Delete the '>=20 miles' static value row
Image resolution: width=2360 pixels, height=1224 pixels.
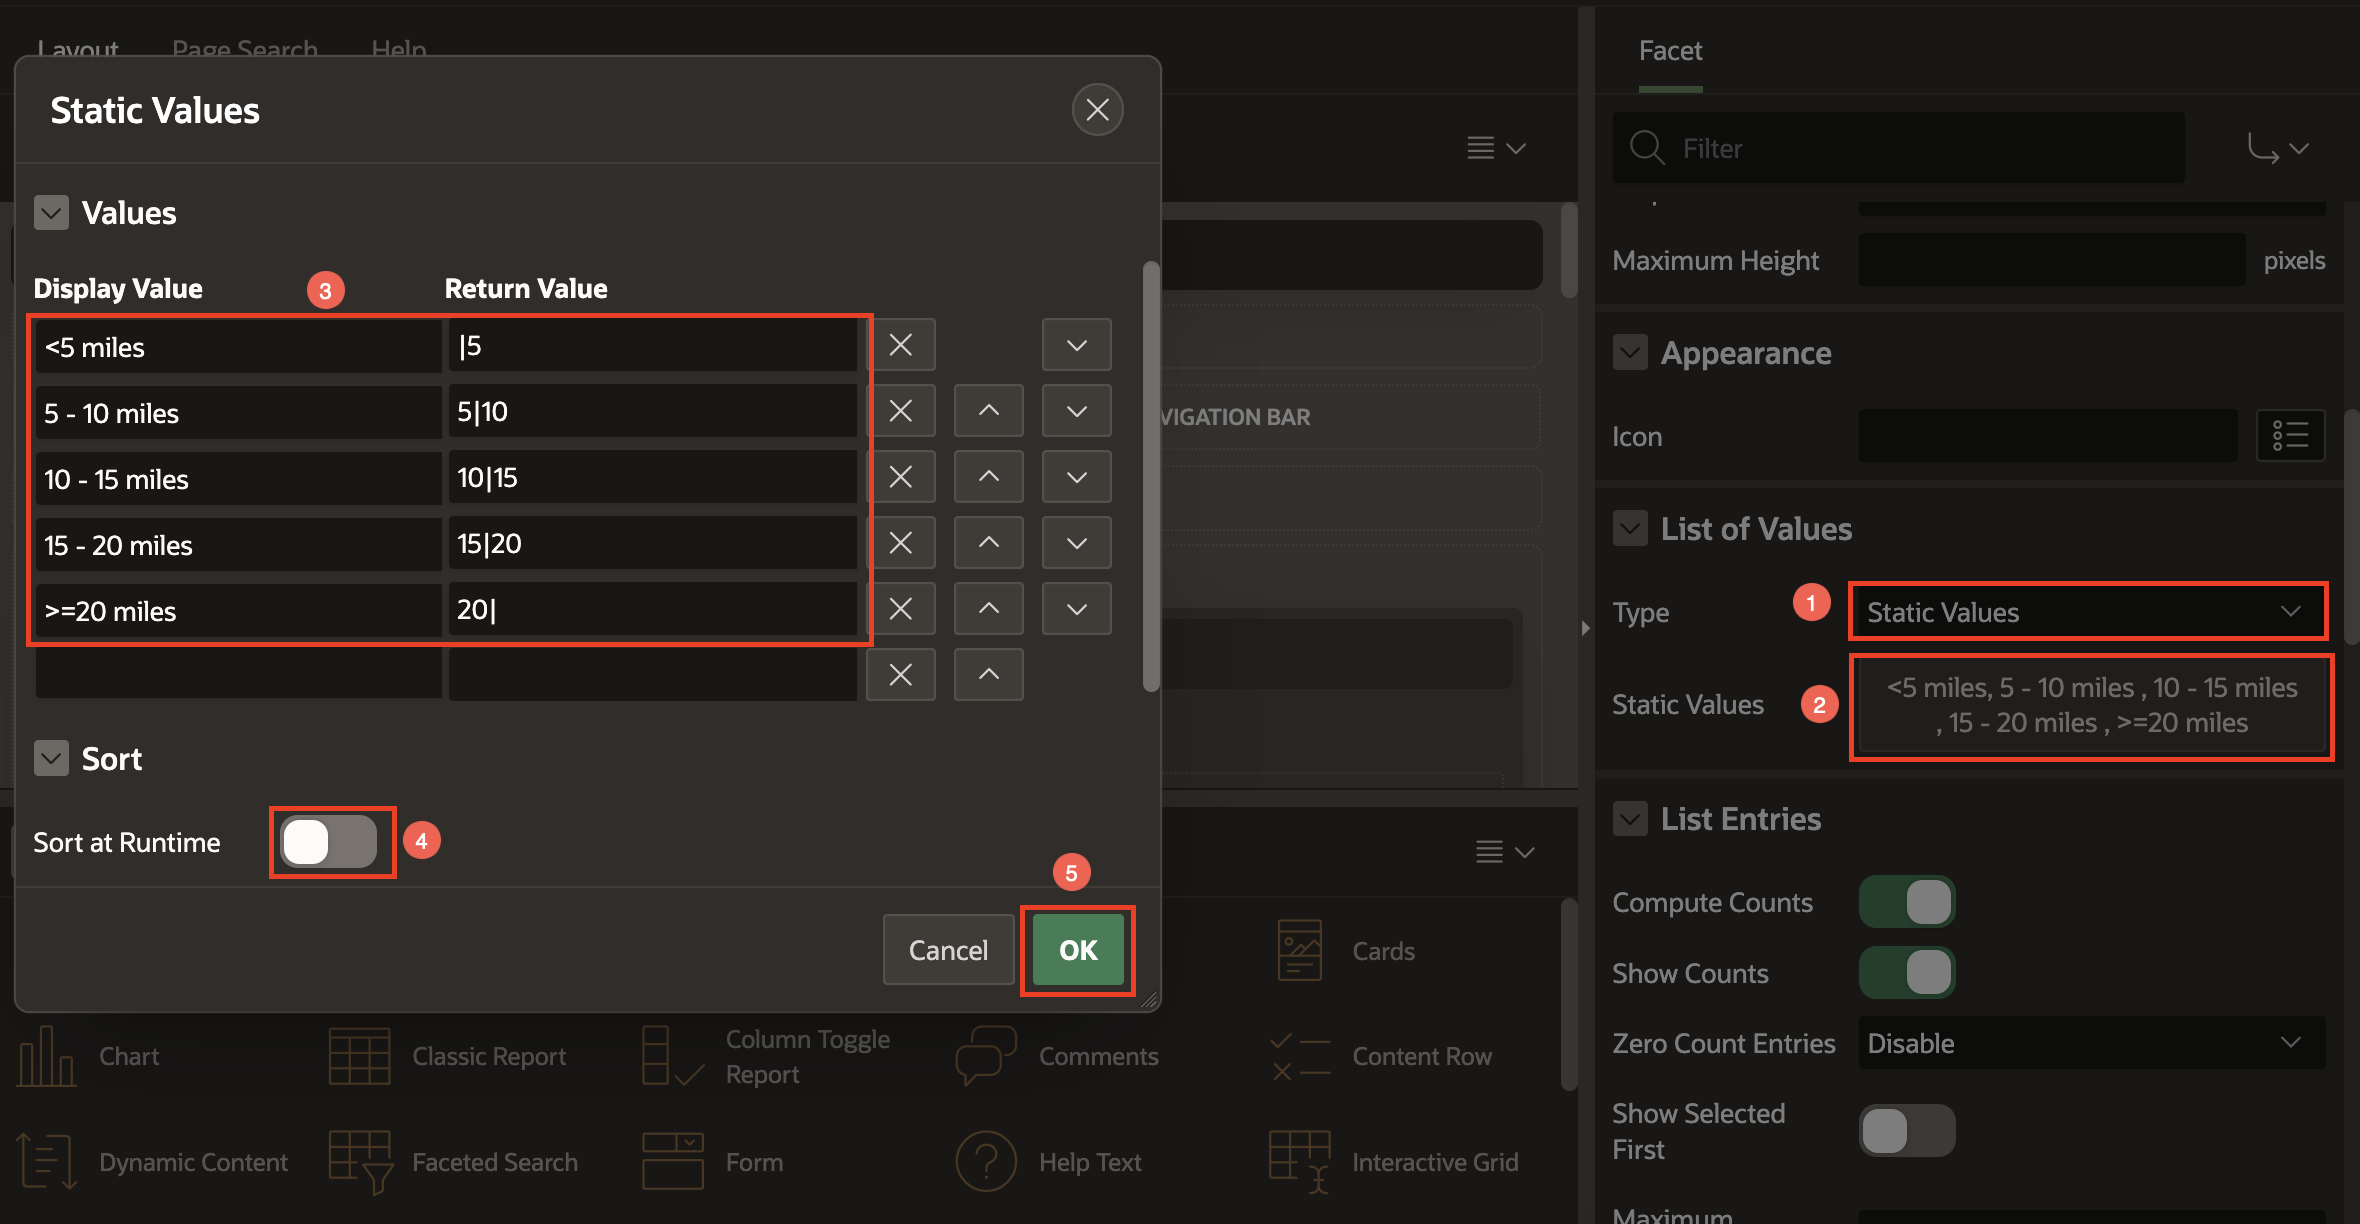(x=900, y=609)
